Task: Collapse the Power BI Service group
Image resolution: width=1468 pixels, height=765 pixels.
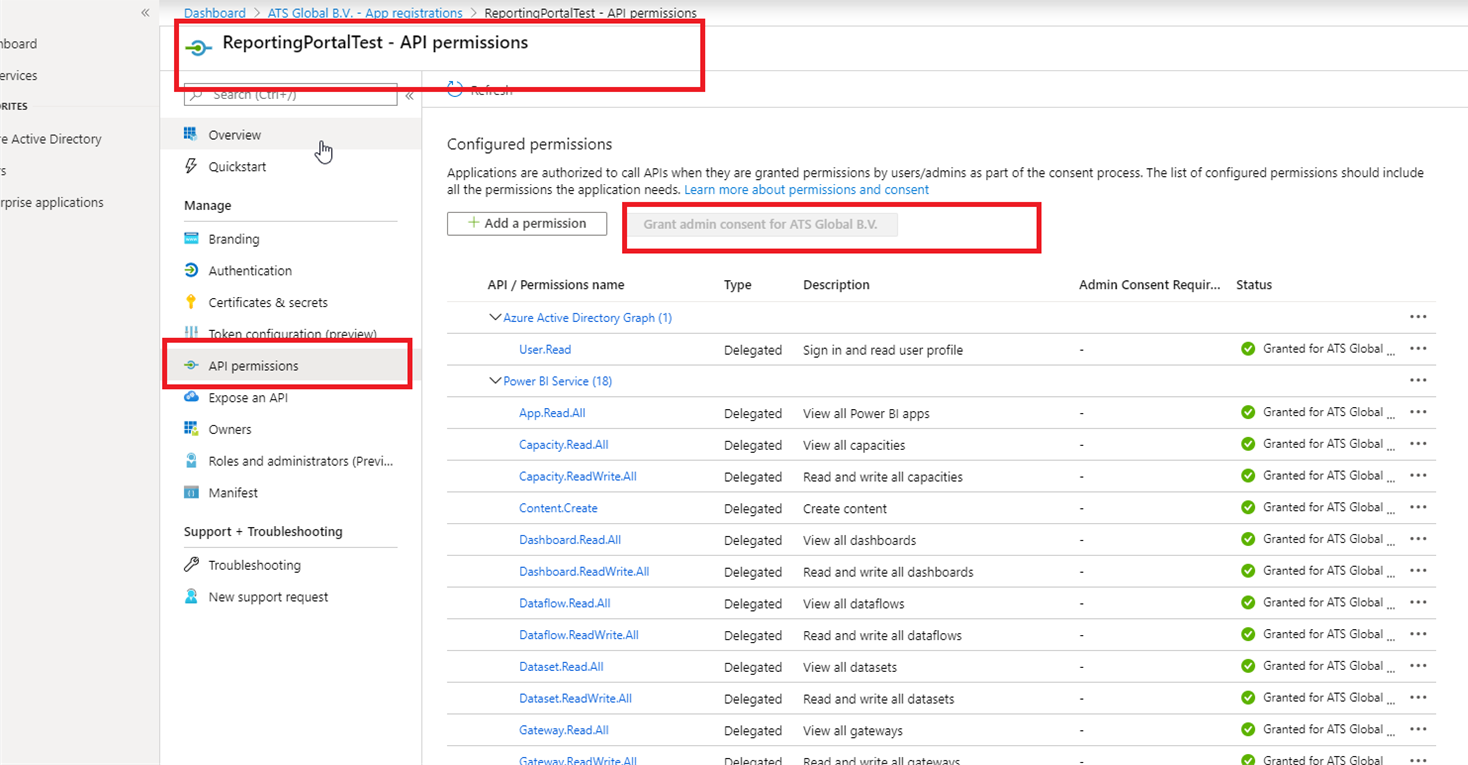Action: (x=494, y=381)
